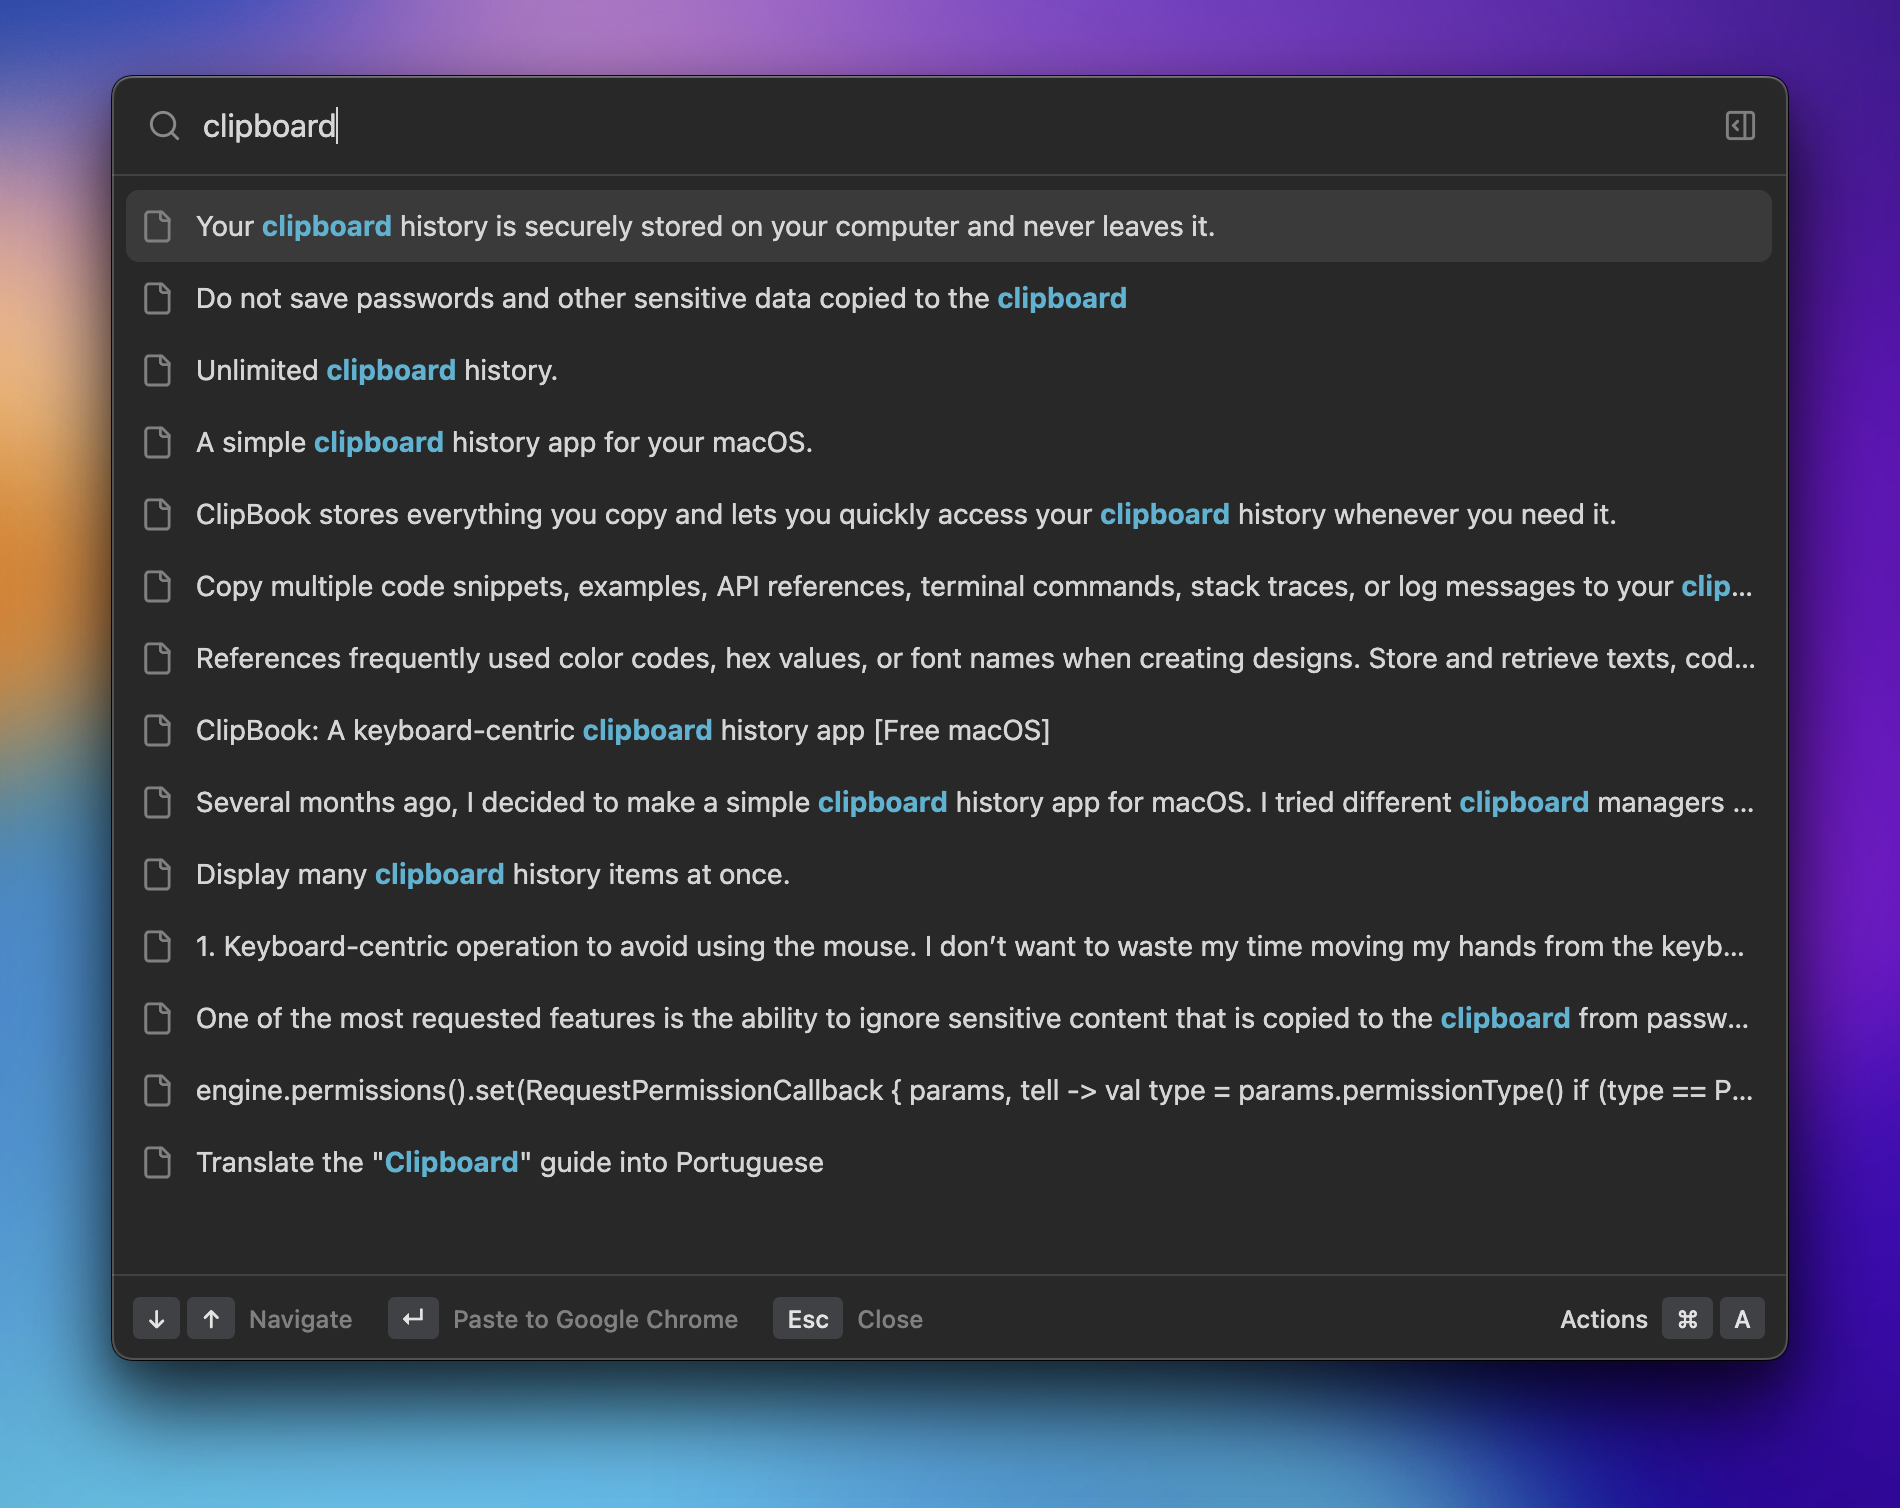Click the Command key symbol
Screen dimensions: 1900x1508
[1687, 1319]
